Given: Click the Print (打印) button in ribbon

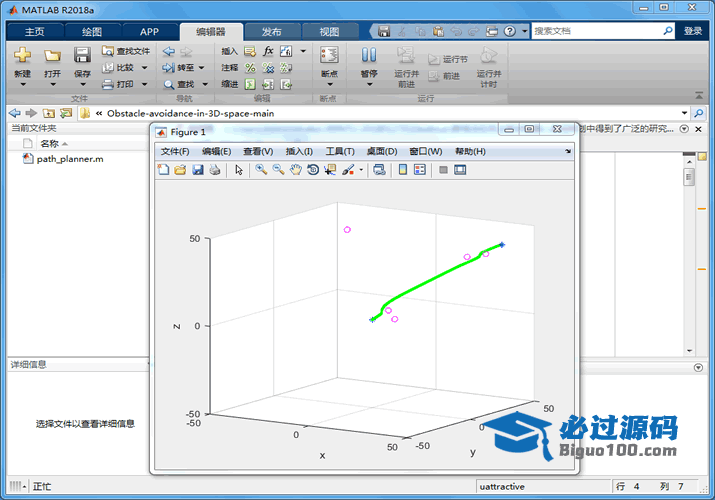Looking at the screenshot, I should pos(118,84).
